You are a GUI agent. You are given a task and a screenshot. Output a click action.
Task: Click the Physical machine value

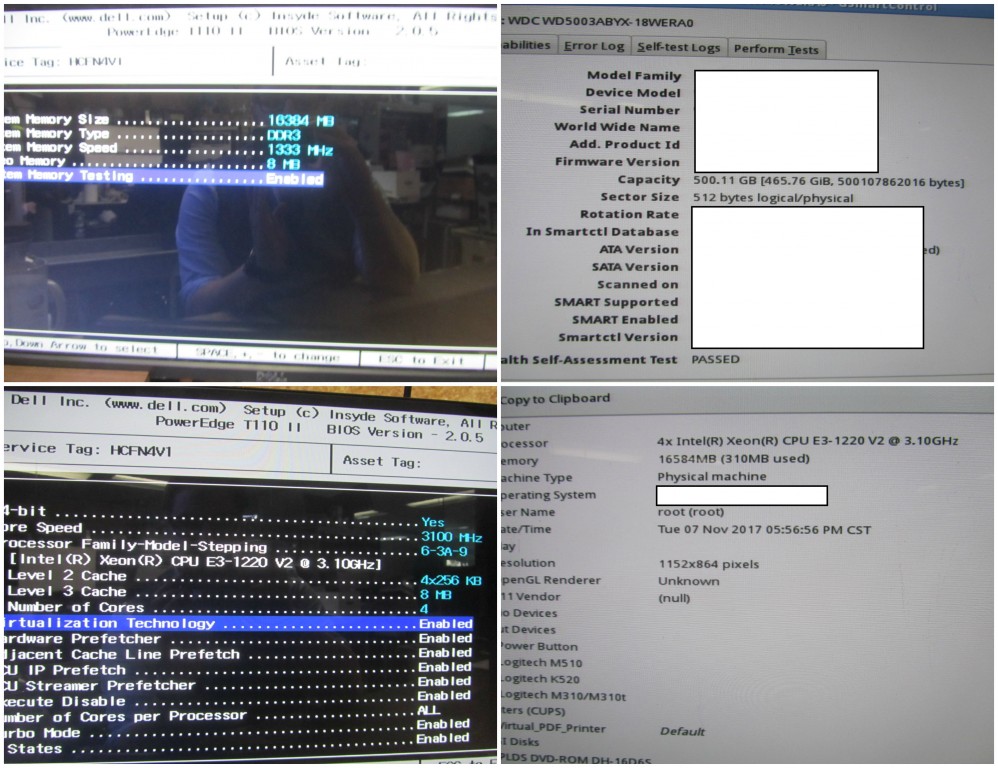(712, 477)
